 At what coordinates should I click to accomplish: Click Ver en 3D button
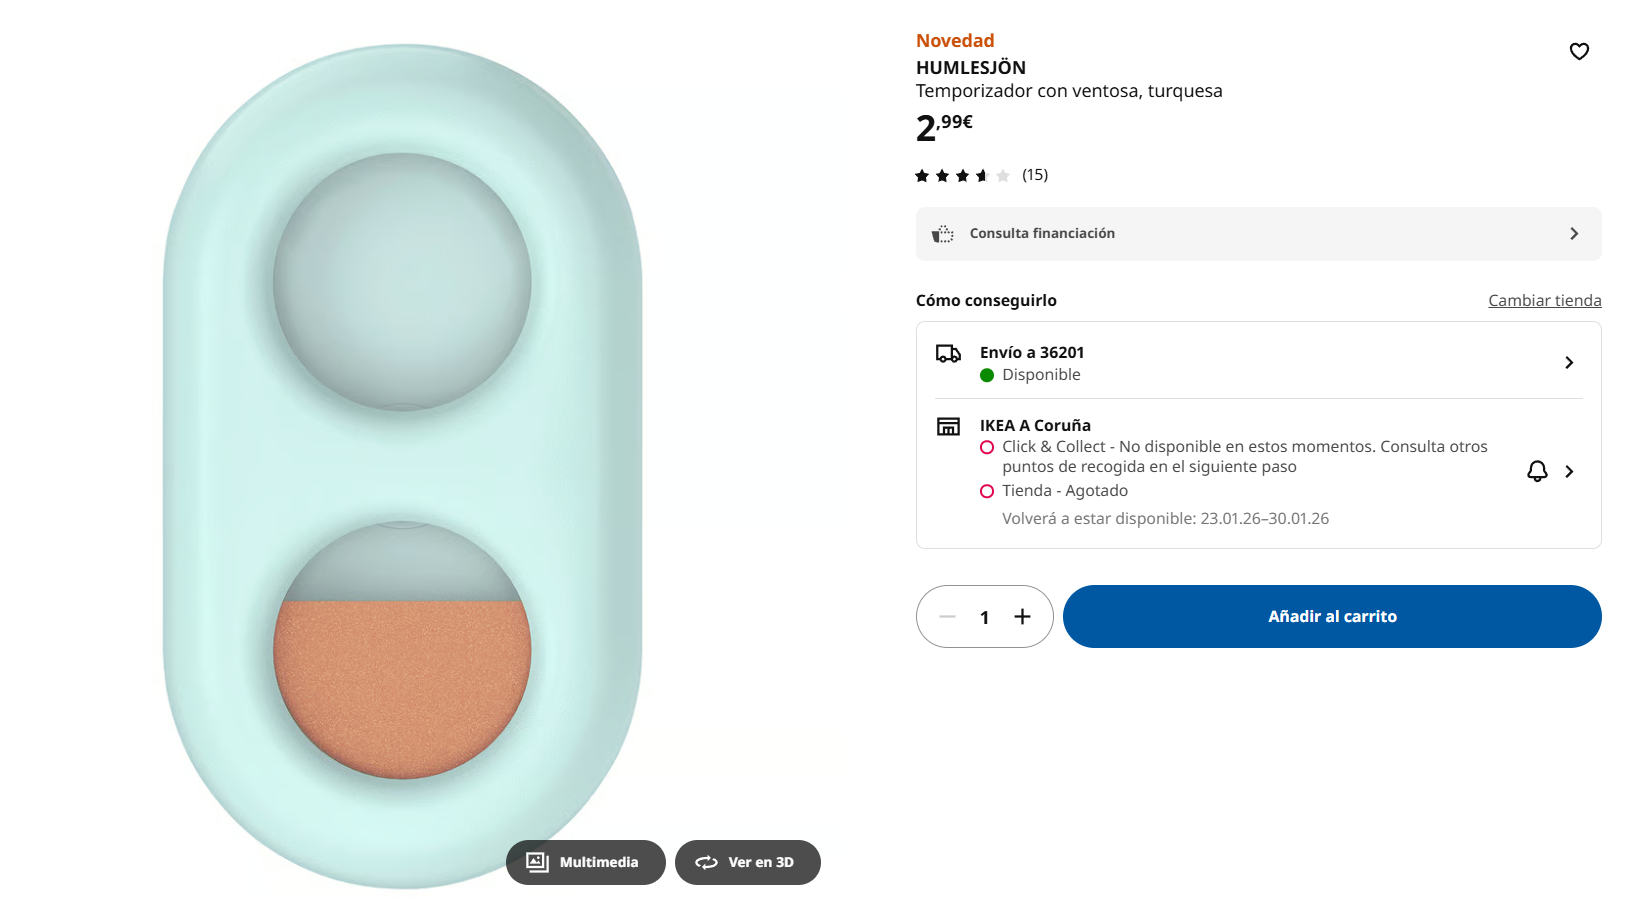point(747,862)
